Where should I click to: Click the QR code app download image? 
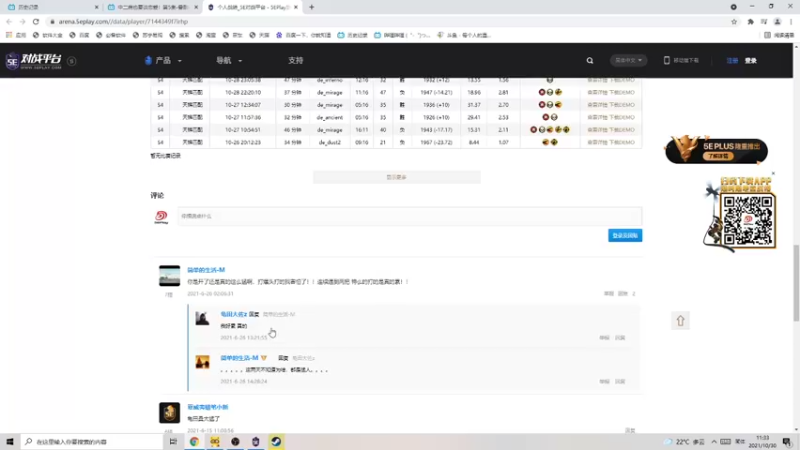747,221
